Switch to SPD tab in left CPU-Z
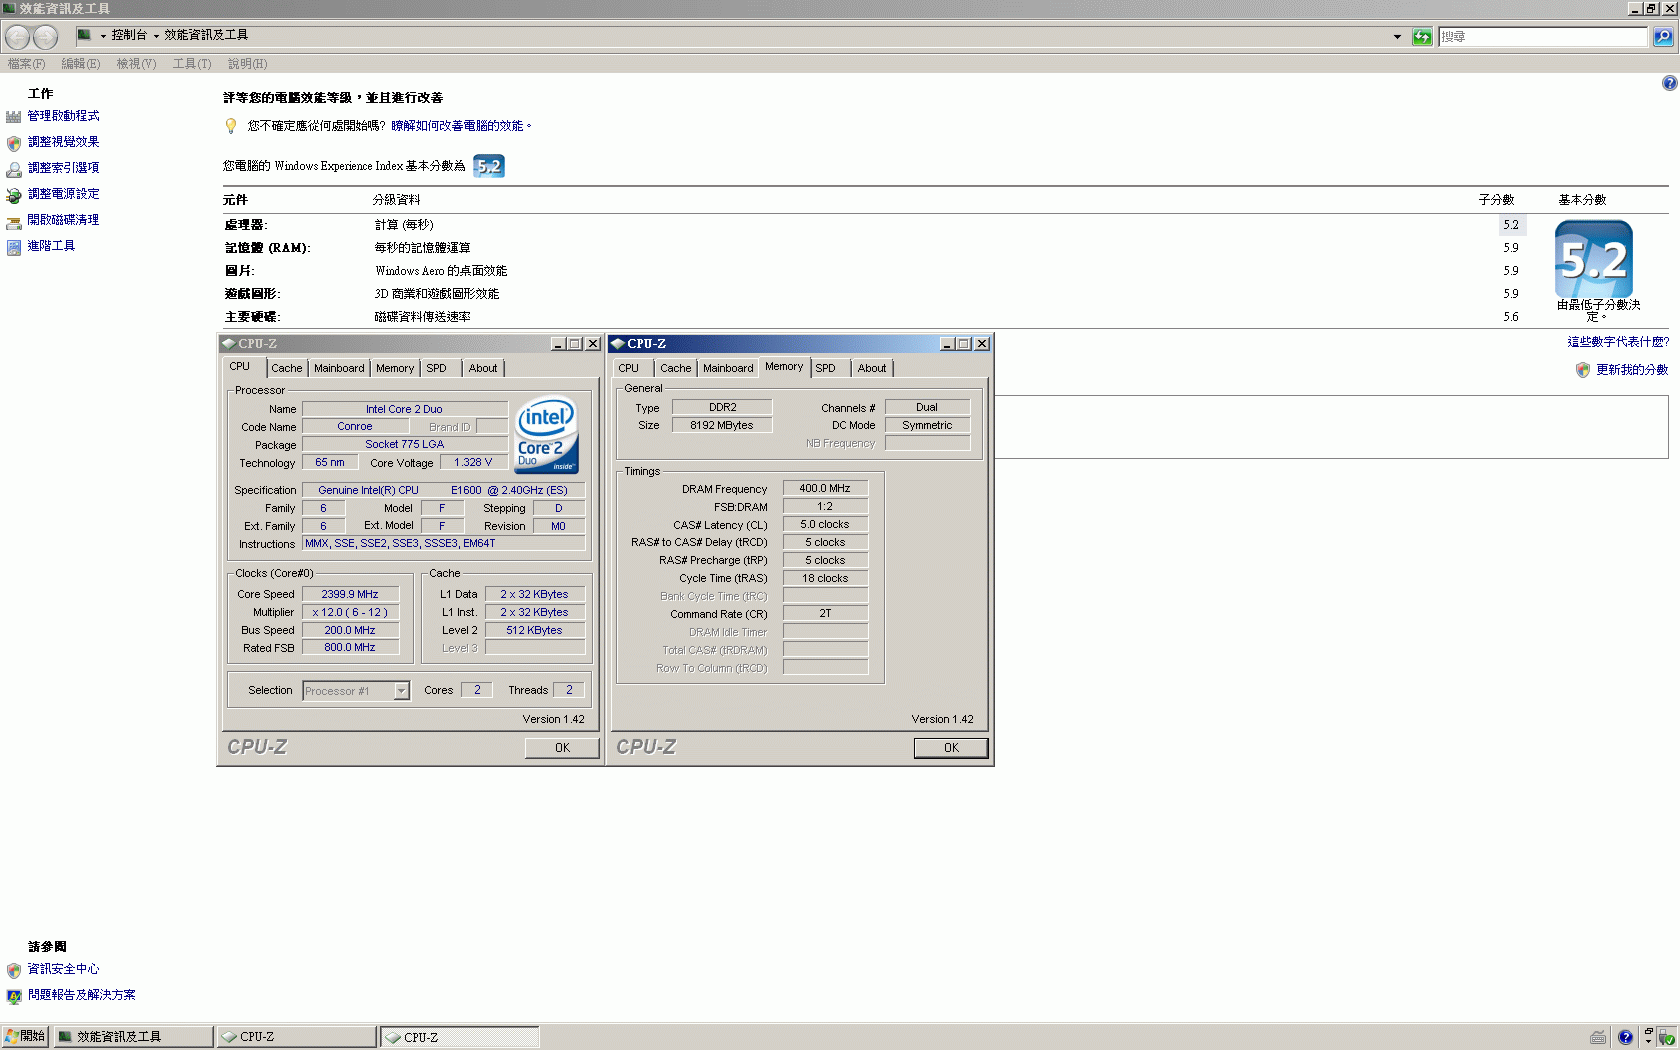This screenshot has width=1680, height=1050. (x=437, y=369)
